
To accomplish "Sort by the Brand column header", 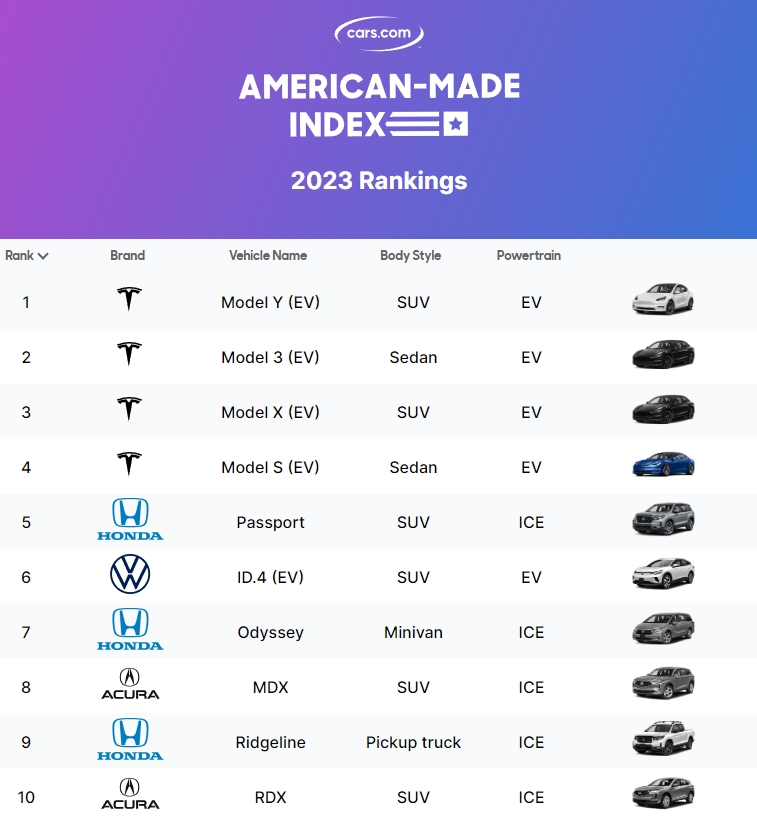I will [127, 255].
